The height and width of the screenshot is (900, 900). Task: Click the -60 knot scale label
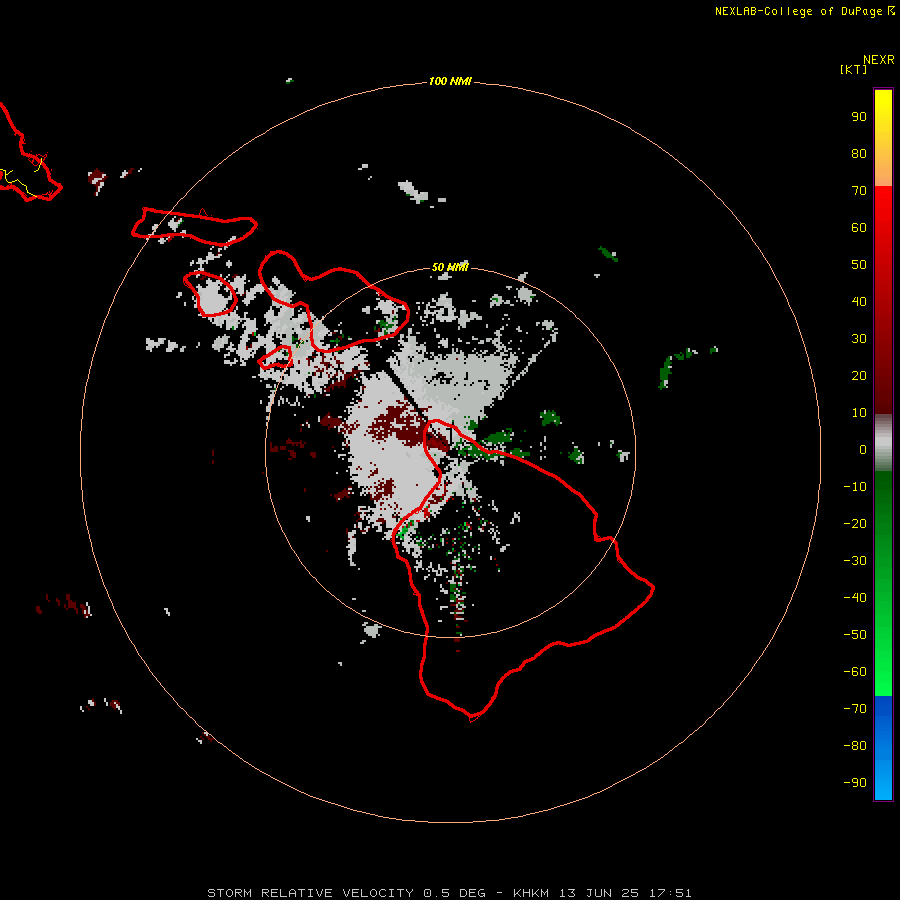pyautogui.click(x=855, y=672)
